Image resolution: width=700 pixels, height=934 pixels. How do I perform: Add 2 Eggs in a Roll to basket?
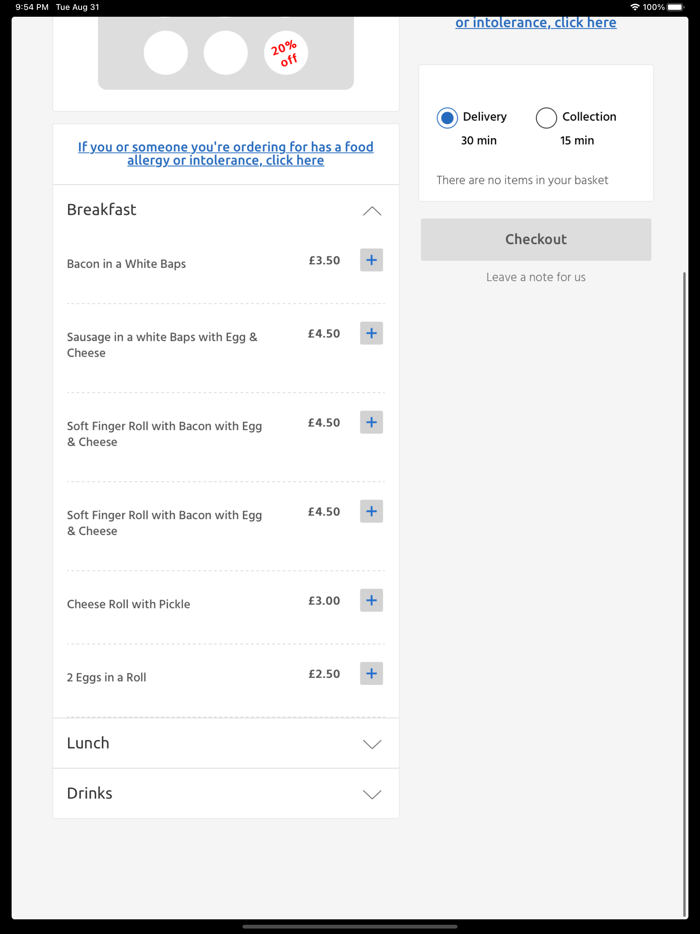(x=371, y=673)
